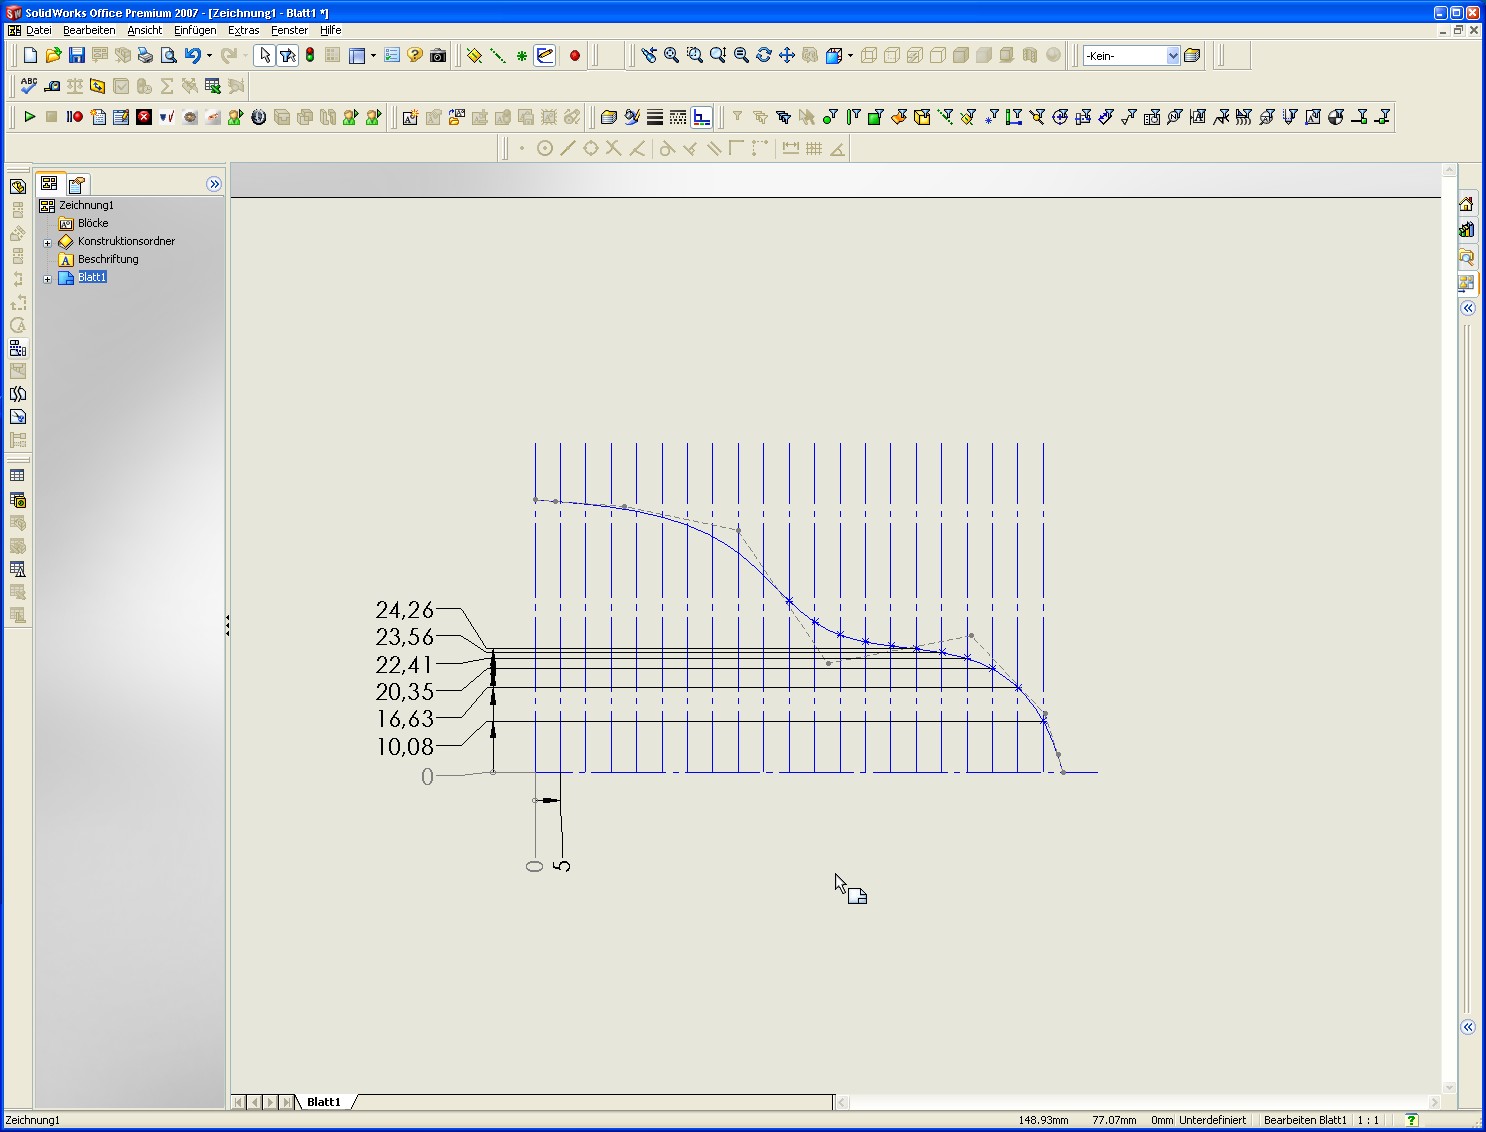
Task: Expand the Blatt1 tree node
Action: click(47, 279)
